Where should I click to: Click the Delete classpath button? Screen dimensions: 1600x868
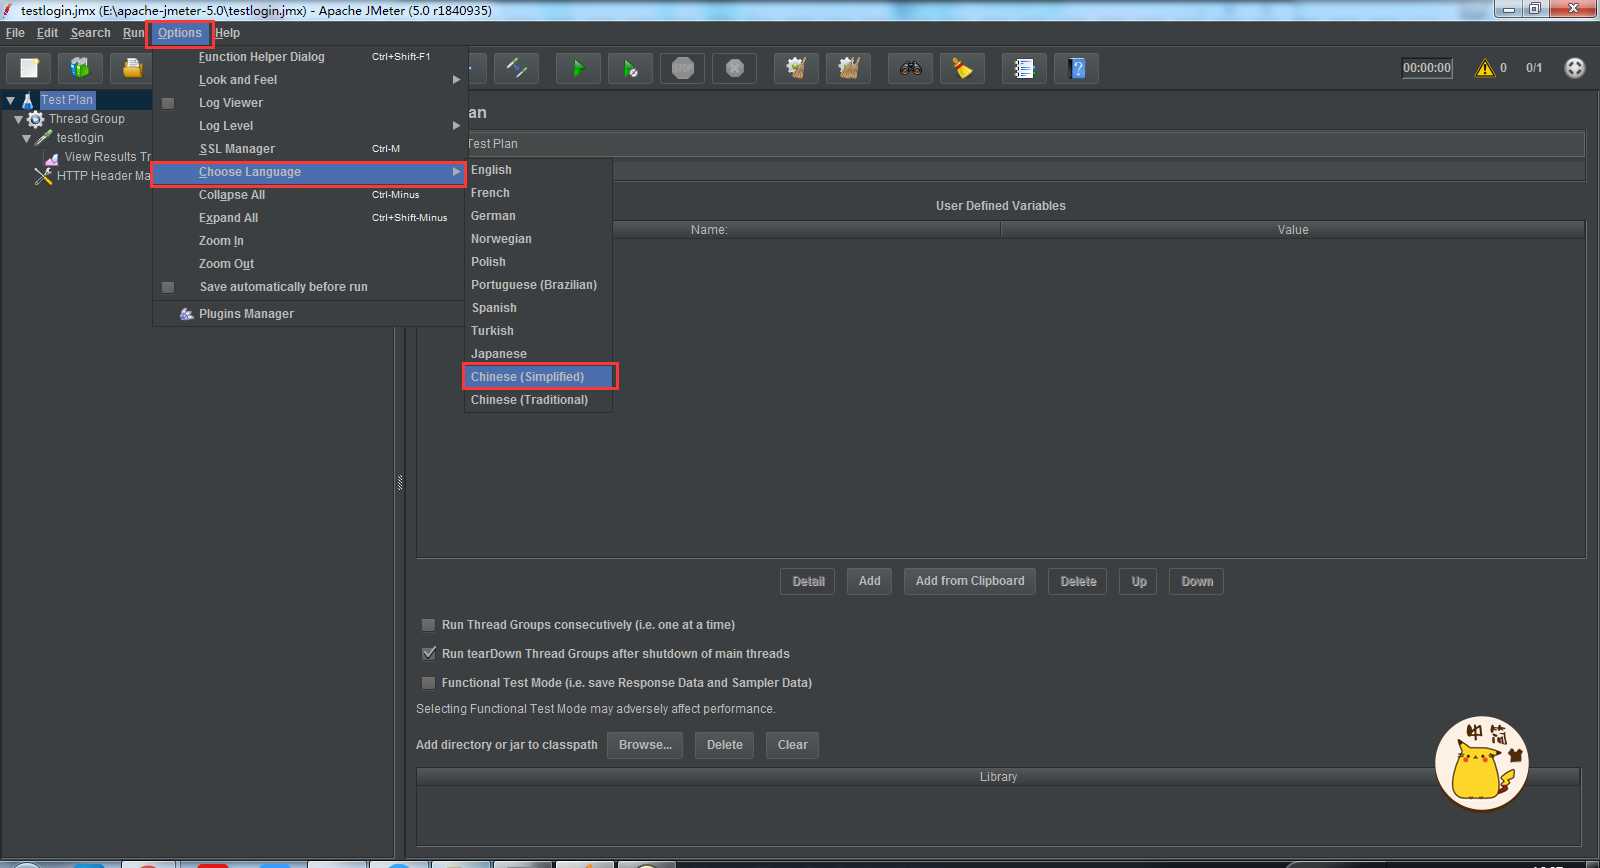(725, 745)
